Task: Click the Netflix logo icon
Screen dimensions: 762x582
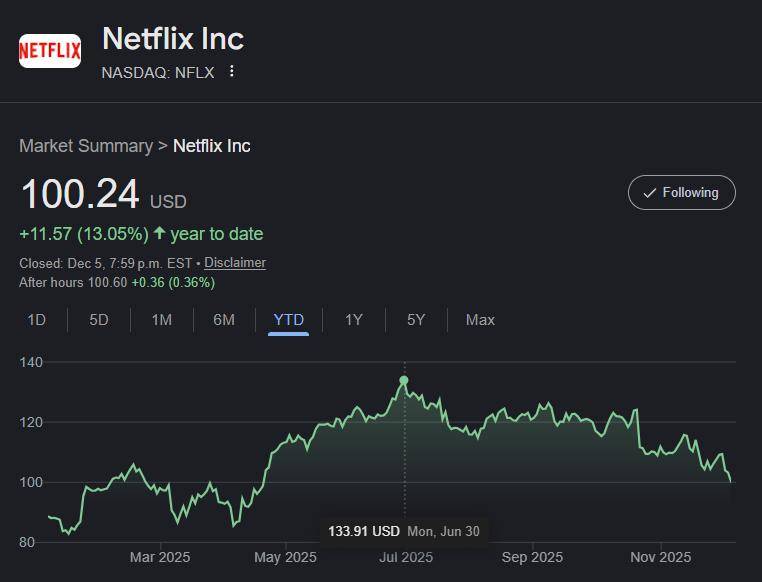Action: (50, 50)
